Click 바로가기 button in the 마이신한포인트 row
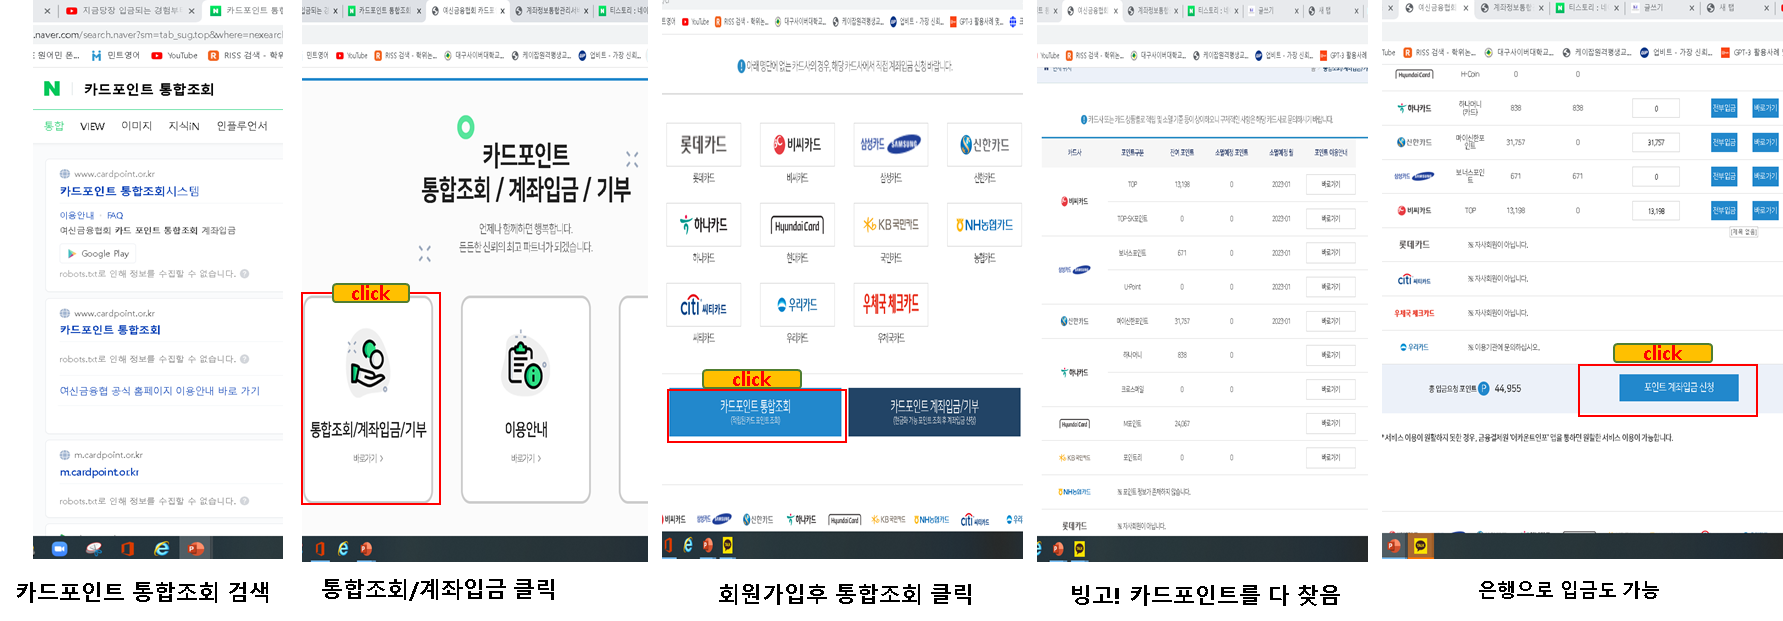 [x=1330, y=321]
